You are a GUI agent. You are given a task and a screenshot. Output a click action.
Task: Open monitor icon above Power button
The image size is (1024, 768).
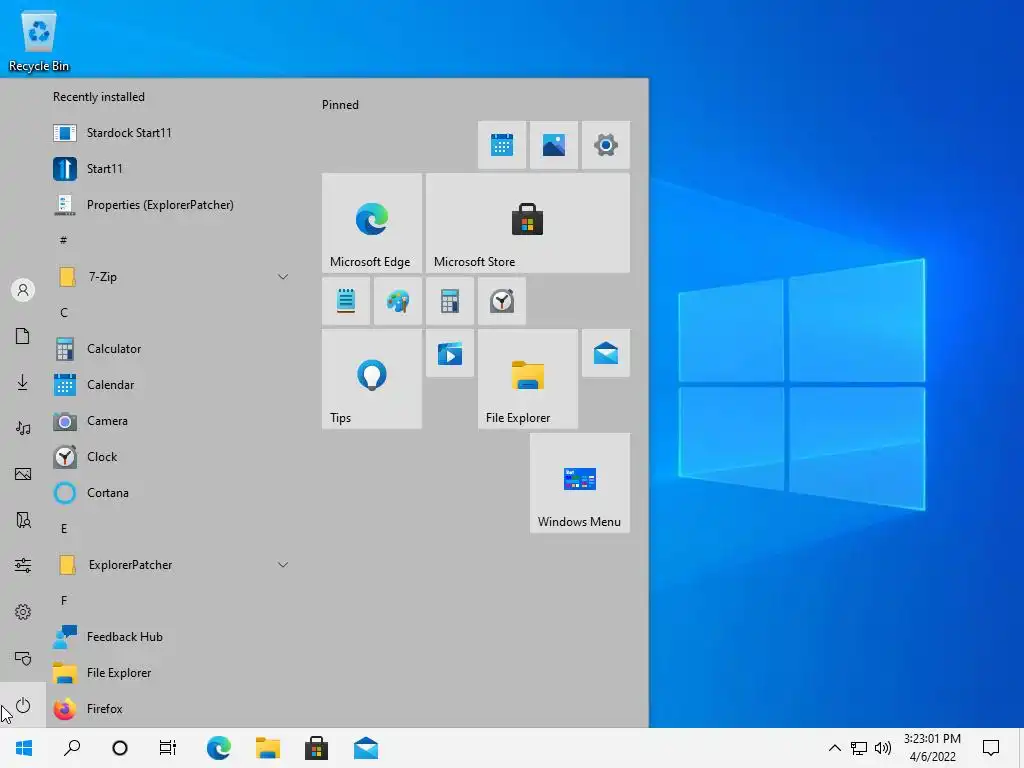click(x=23, y=658)
